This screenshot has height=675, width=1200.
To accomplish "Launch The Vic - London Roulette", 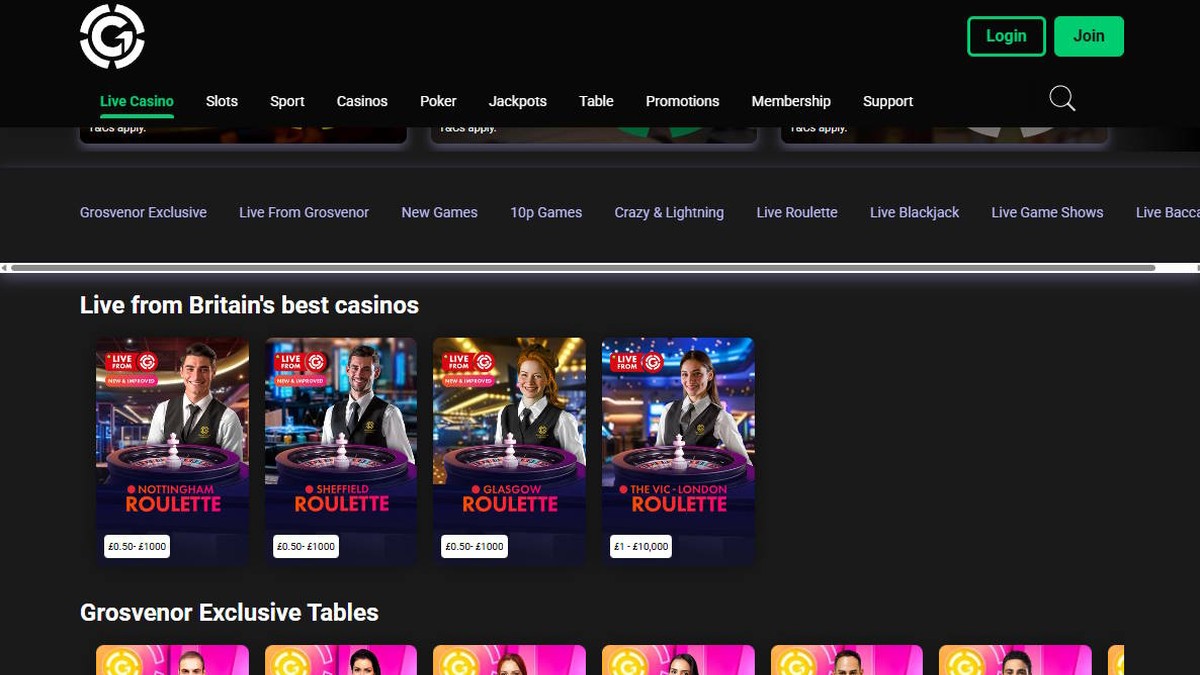I will pos(678,450).
